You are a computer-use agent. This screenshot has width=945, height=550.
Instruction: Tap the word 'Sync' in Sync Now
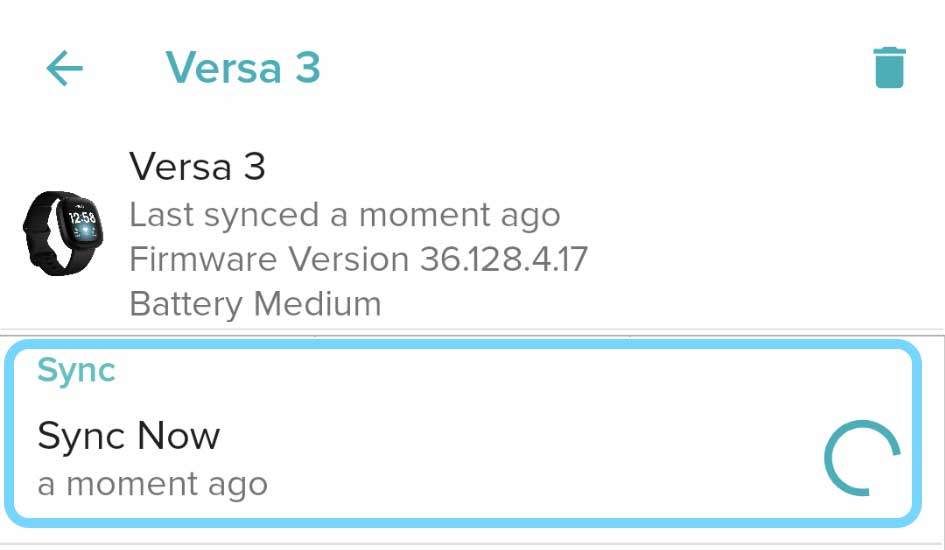[82, 436]
